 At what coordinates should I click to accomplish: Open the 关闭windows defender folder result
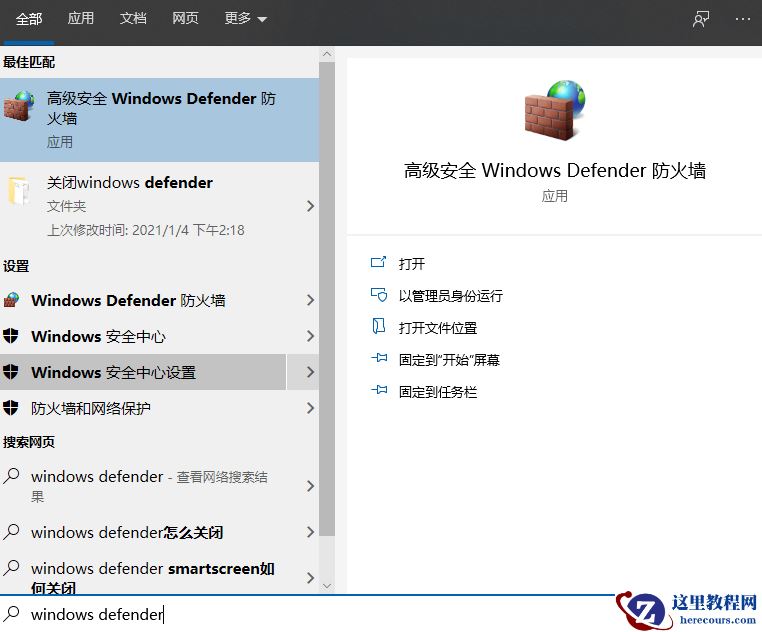tap(159, 206)
